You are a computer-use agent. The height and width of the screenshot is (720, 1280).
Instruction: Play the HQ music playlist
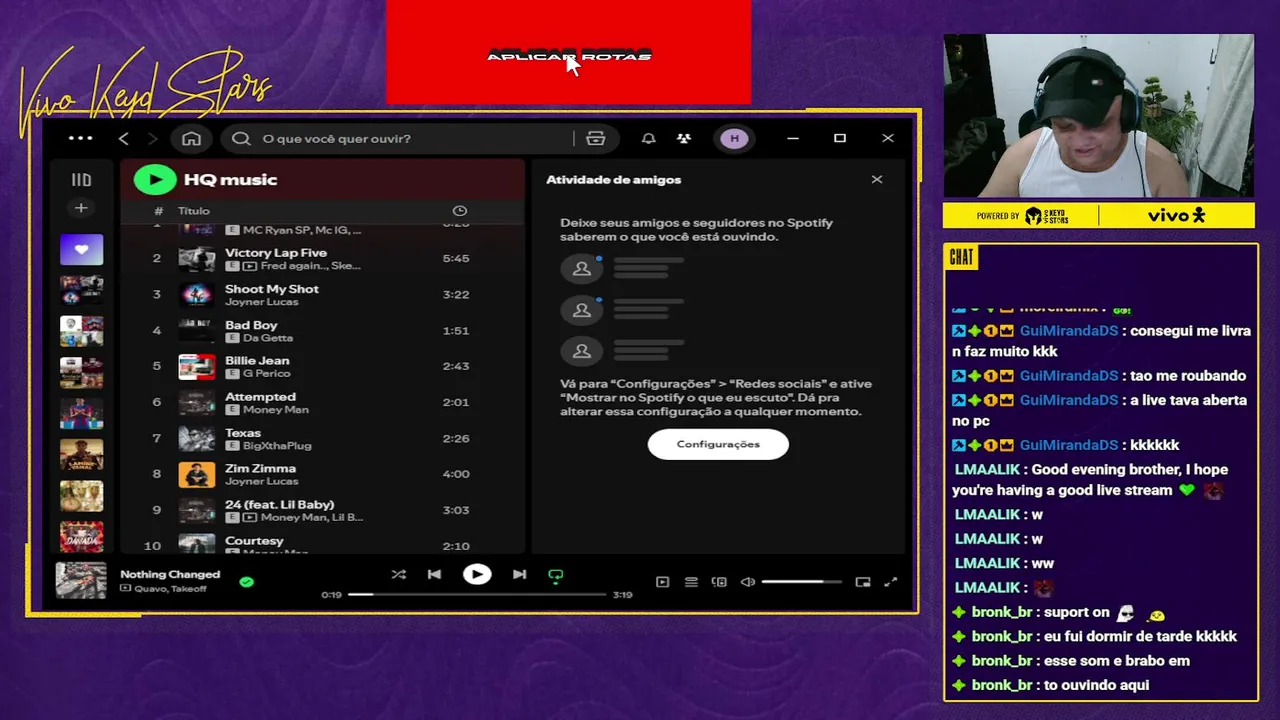[x=155, y=179]
